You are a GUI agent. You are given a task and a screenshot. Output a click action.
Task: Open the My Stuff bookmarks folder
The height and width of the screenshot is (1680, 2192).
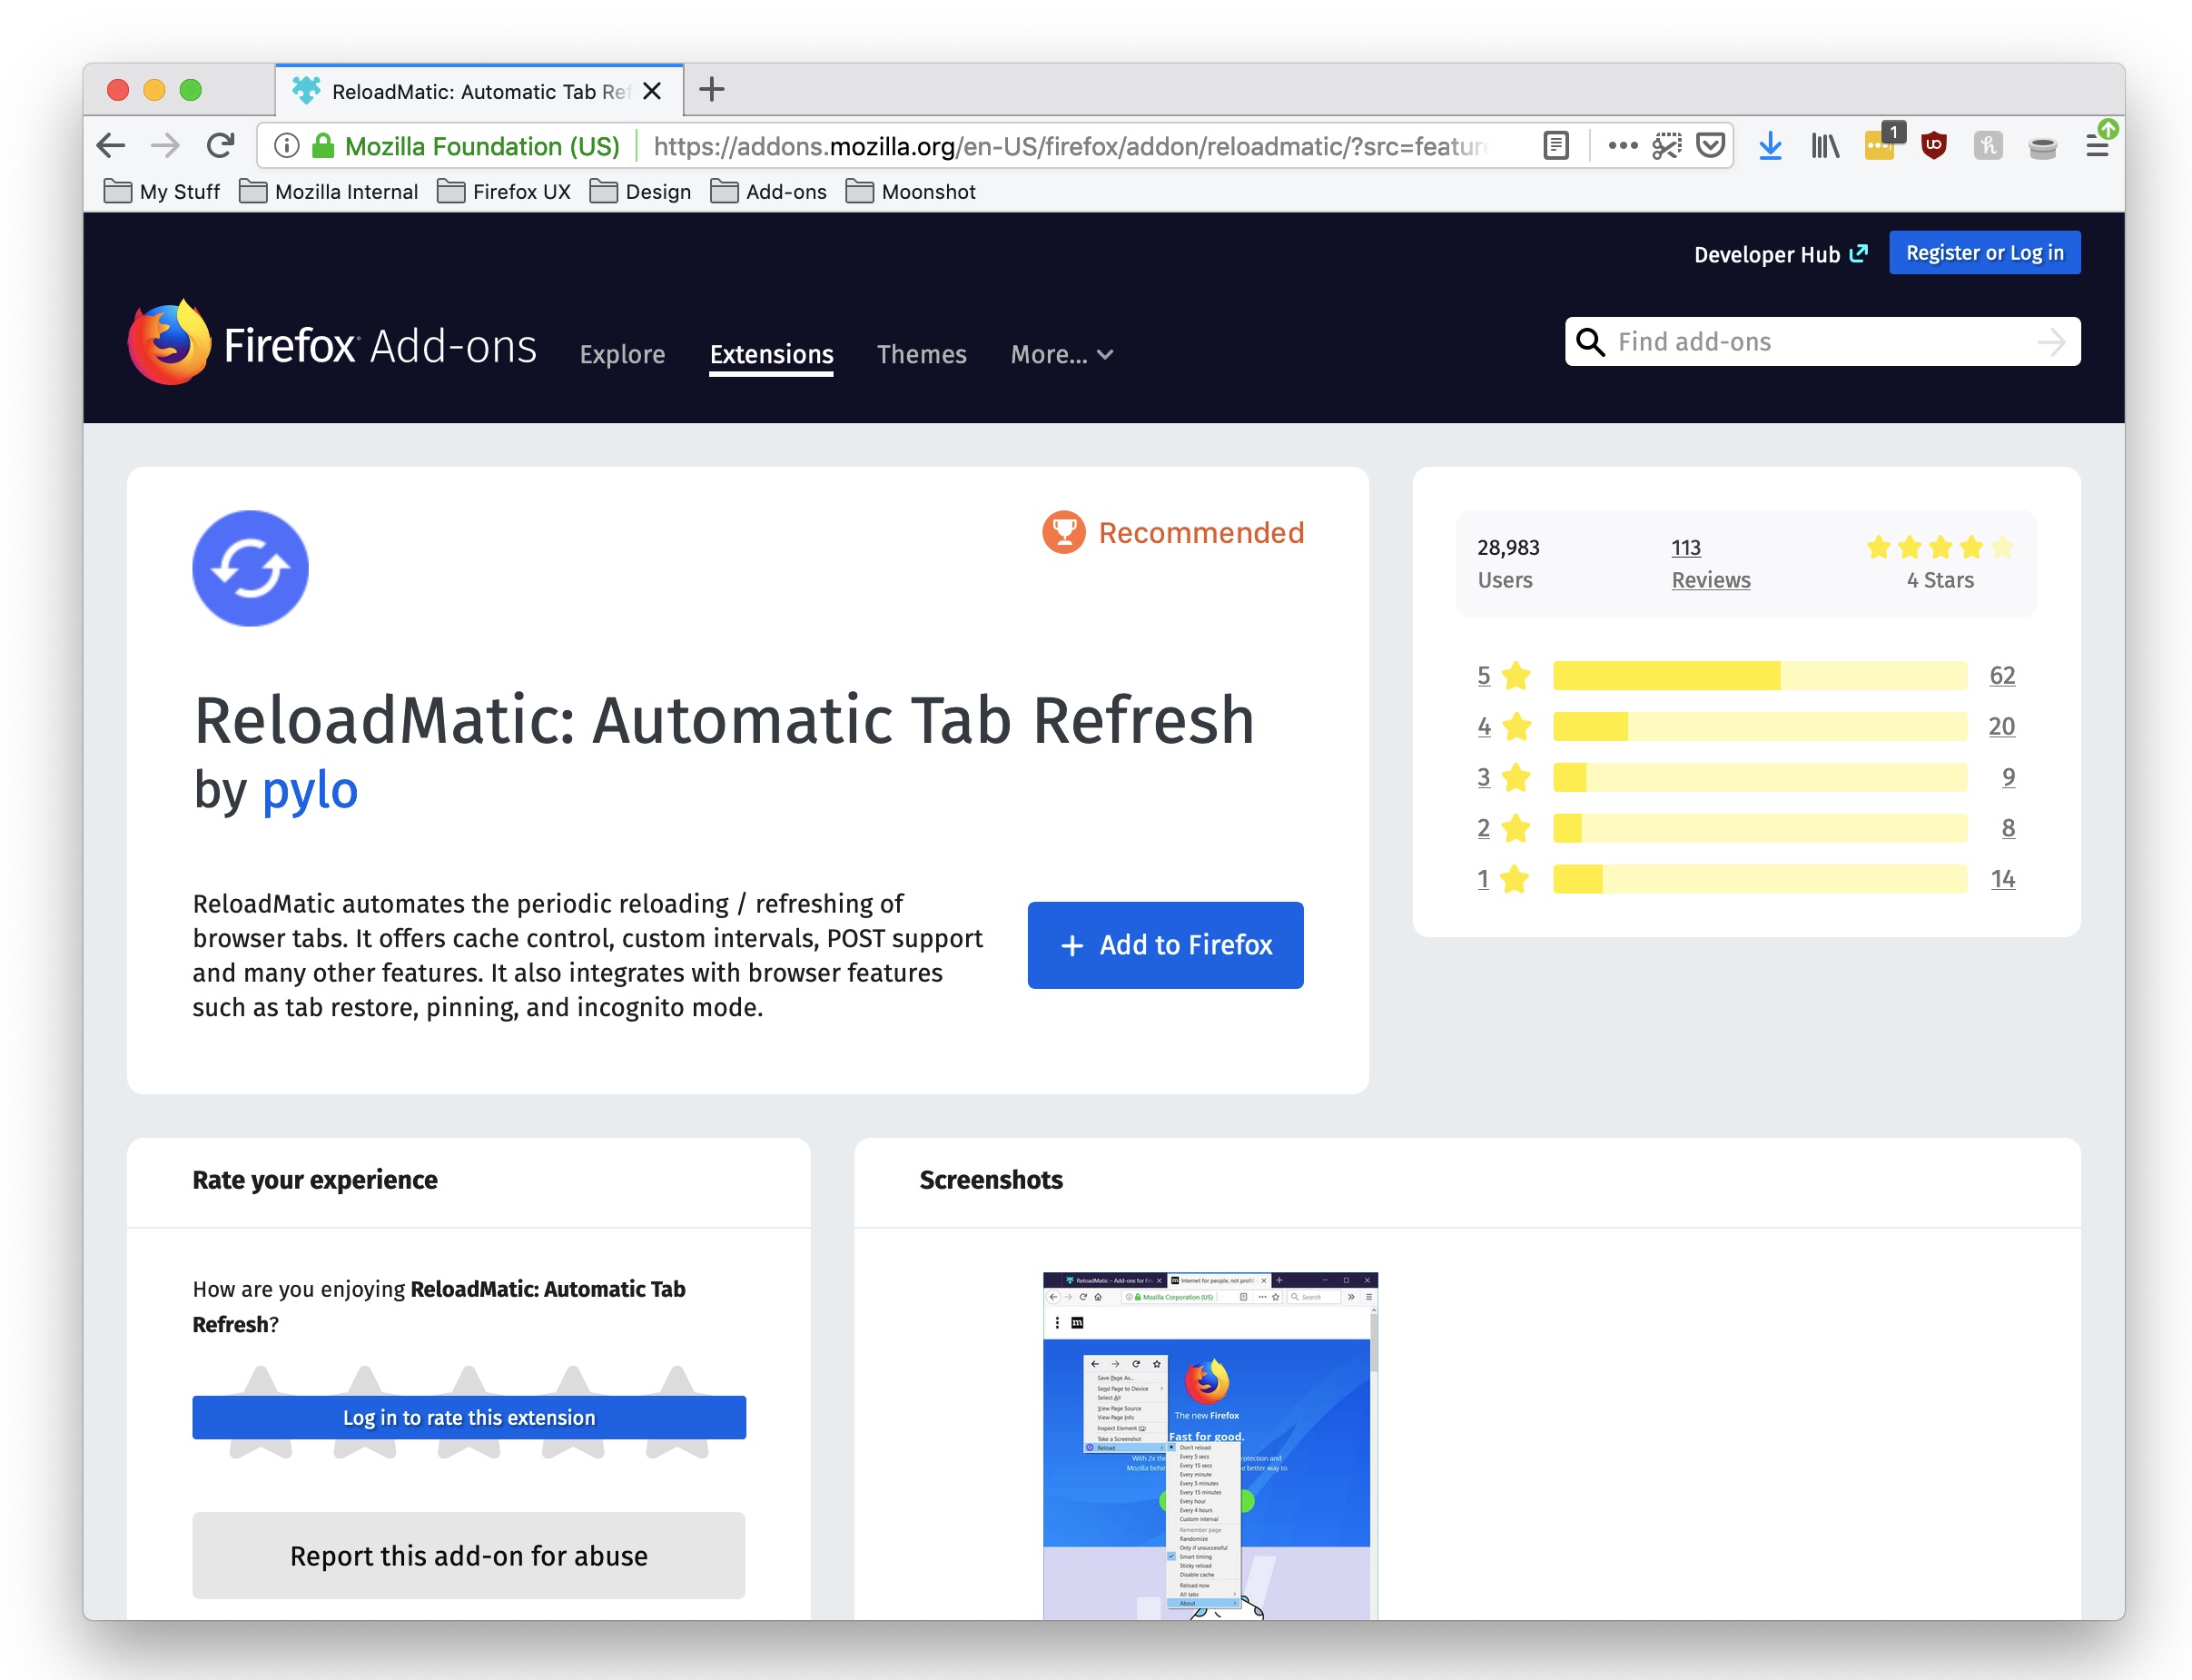161,191
